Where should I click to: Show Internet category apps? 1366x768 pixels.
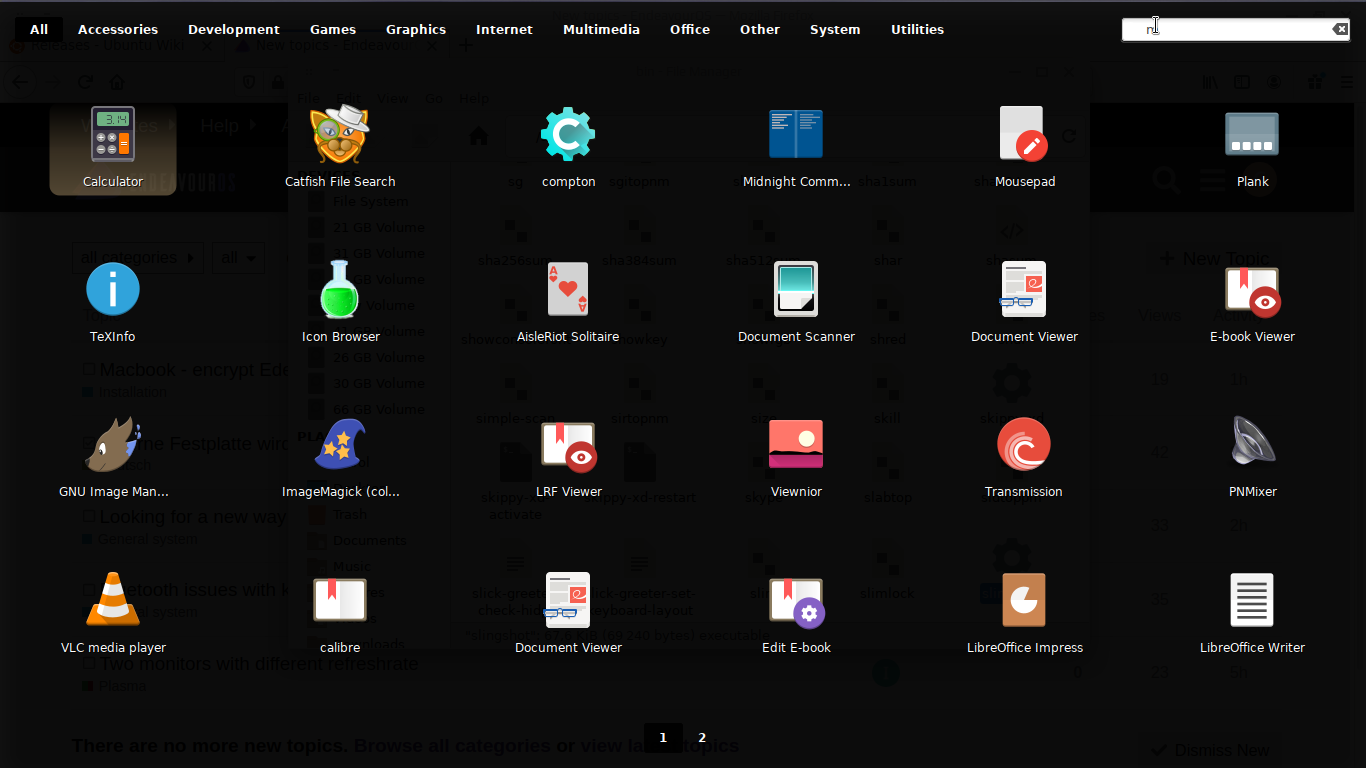[504, 29]
